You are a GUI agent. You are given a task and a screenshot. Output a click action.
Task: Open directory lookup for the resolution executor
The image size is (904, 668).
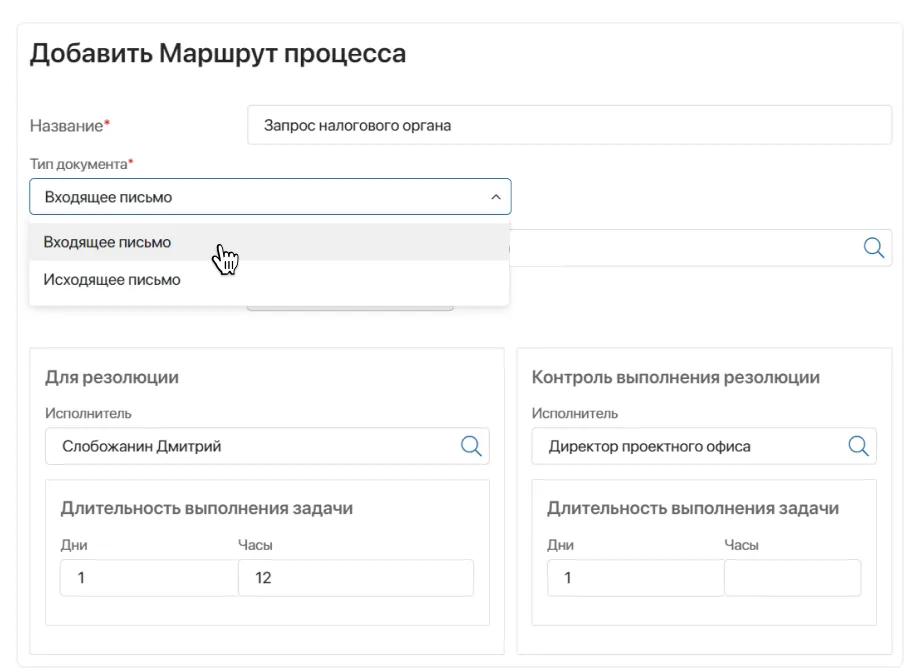[x=471, y=446]
